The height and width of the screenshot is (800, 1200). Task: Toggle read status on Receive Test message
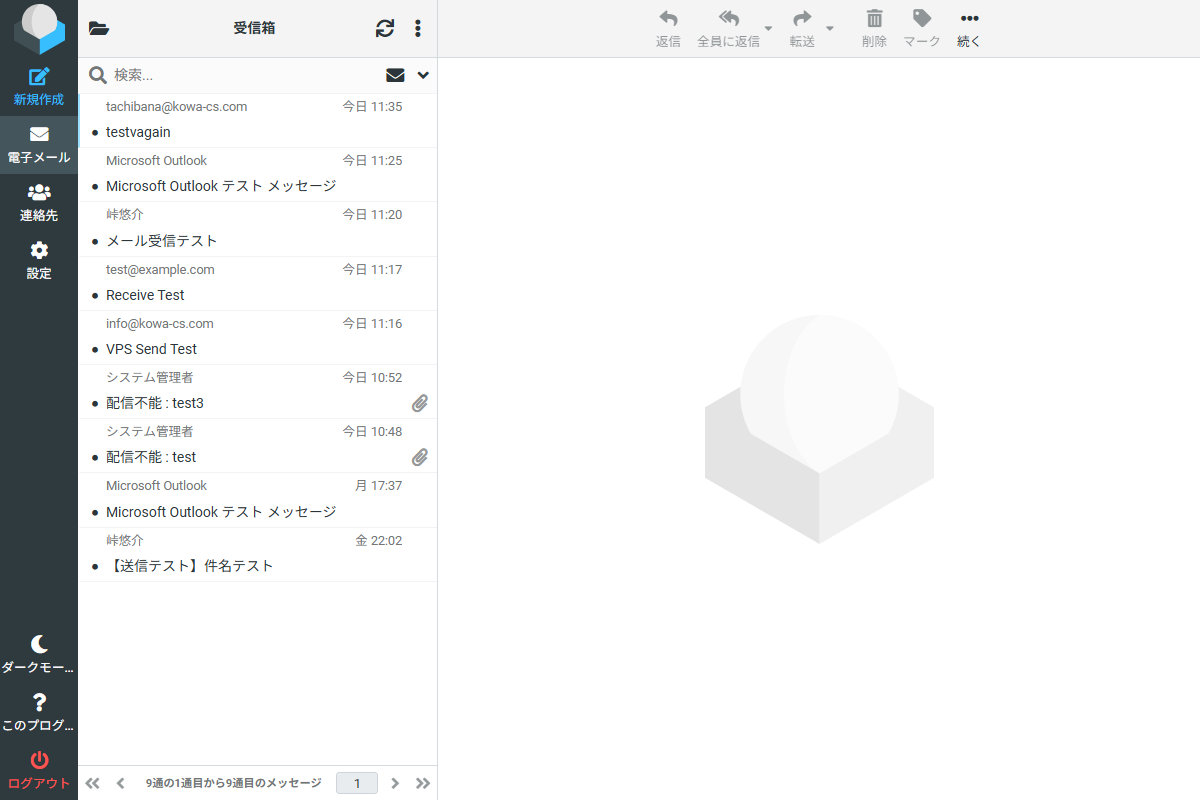93,295
